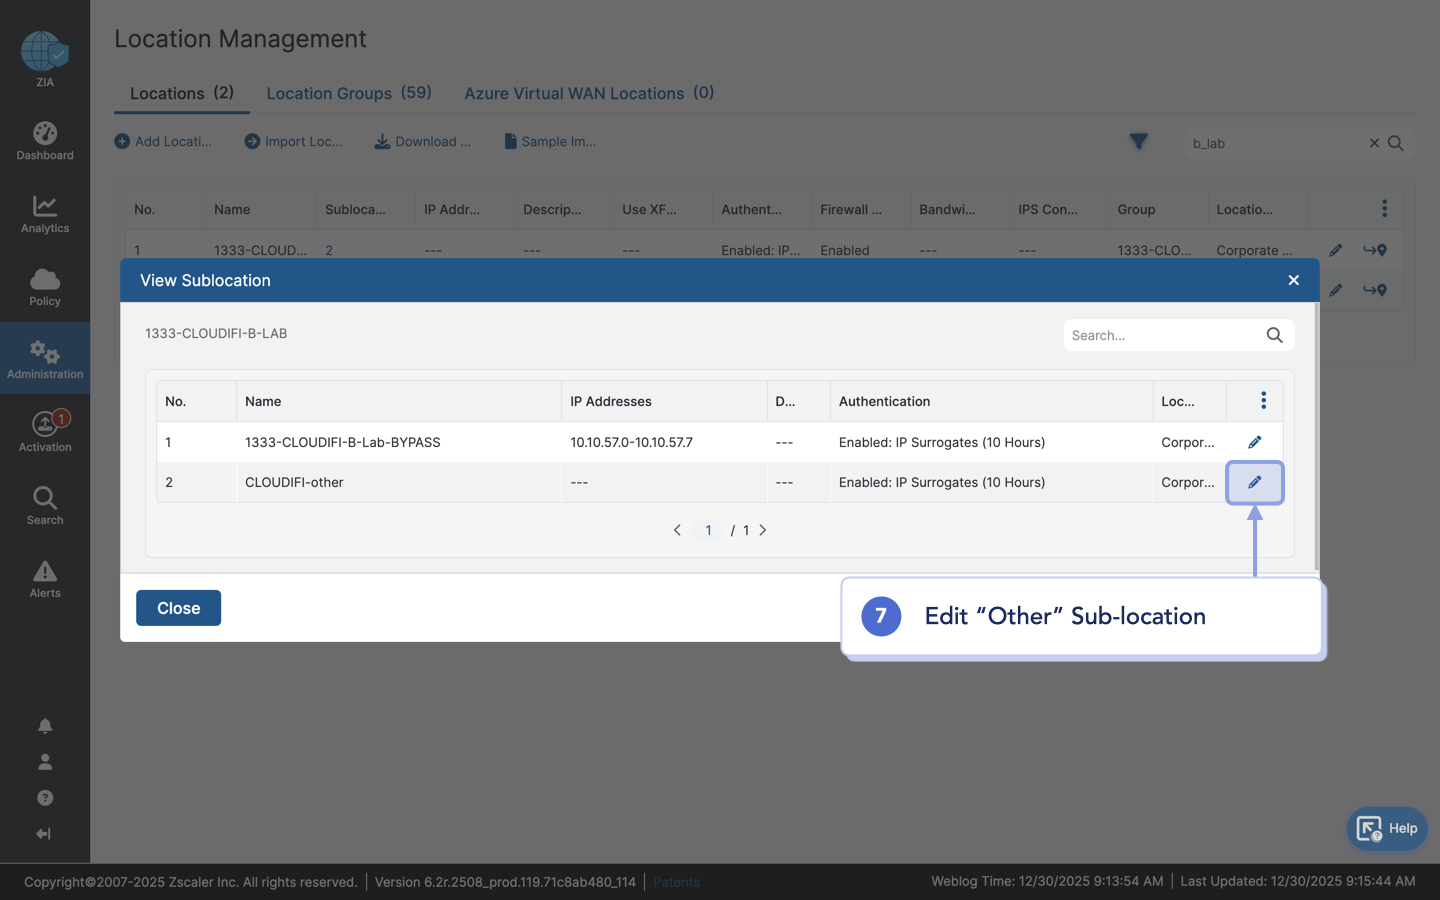Sort sublocations by Name column header

[x=263, y=401]
